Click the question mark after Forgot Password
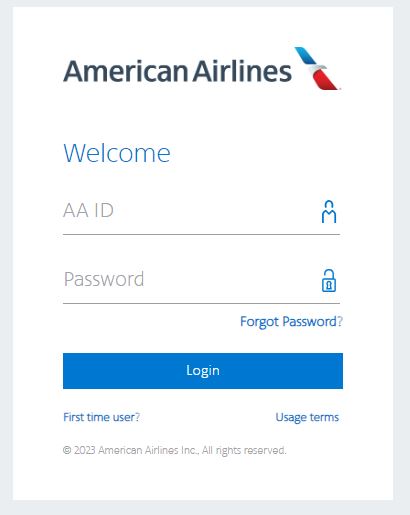This screenshot has width=410, height=515. 340,322
